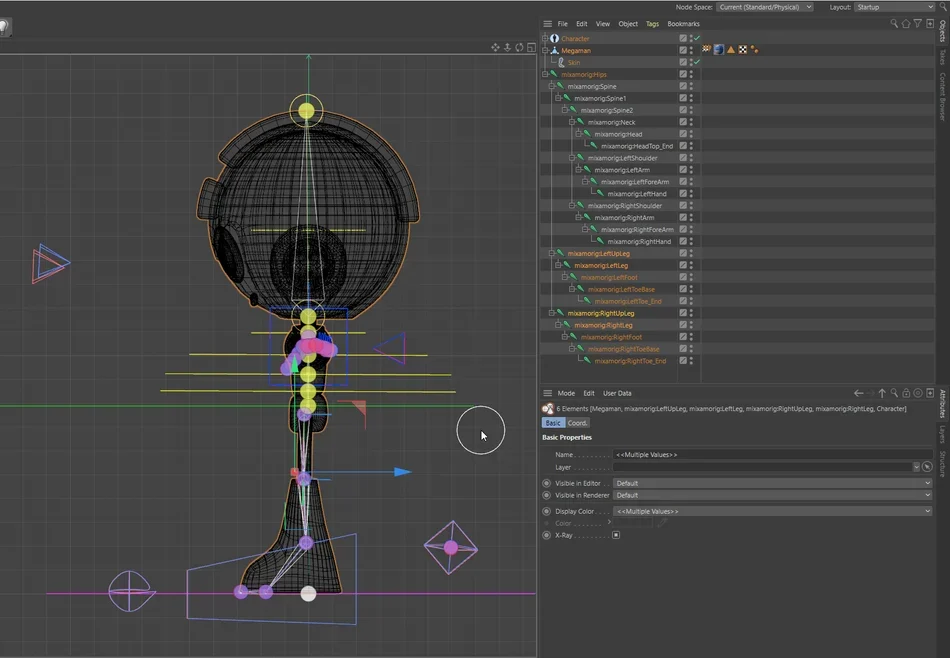Open the Attribute Manager hamburger menu

547,393
